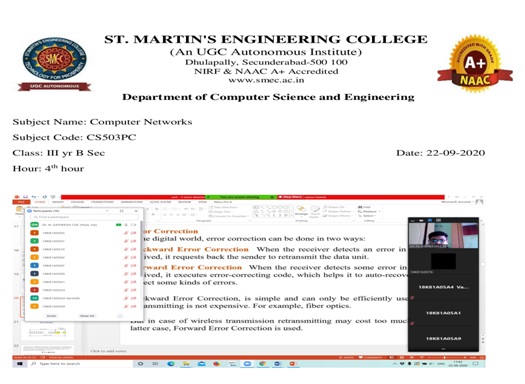Expand the Select dropdown in Editing group

coord(369,216)
